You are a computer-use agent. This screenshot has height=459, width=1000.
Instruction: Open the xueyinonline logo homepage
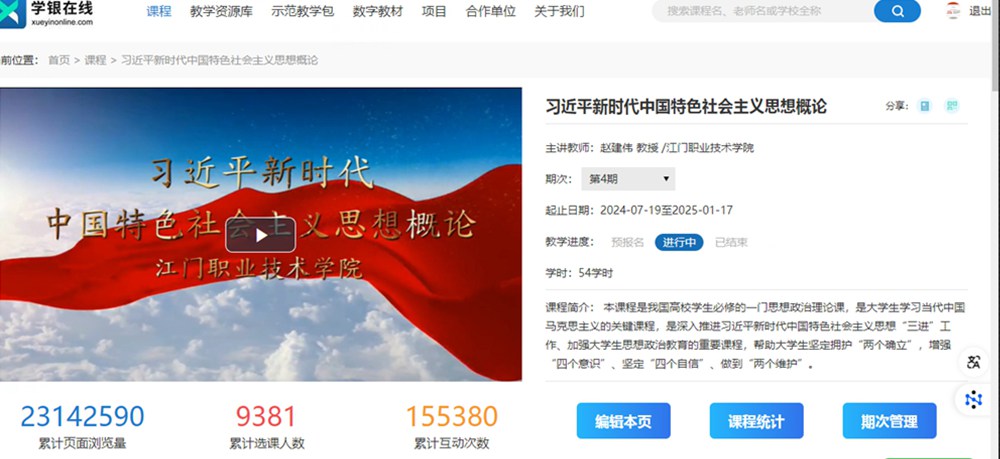point(47,13)
